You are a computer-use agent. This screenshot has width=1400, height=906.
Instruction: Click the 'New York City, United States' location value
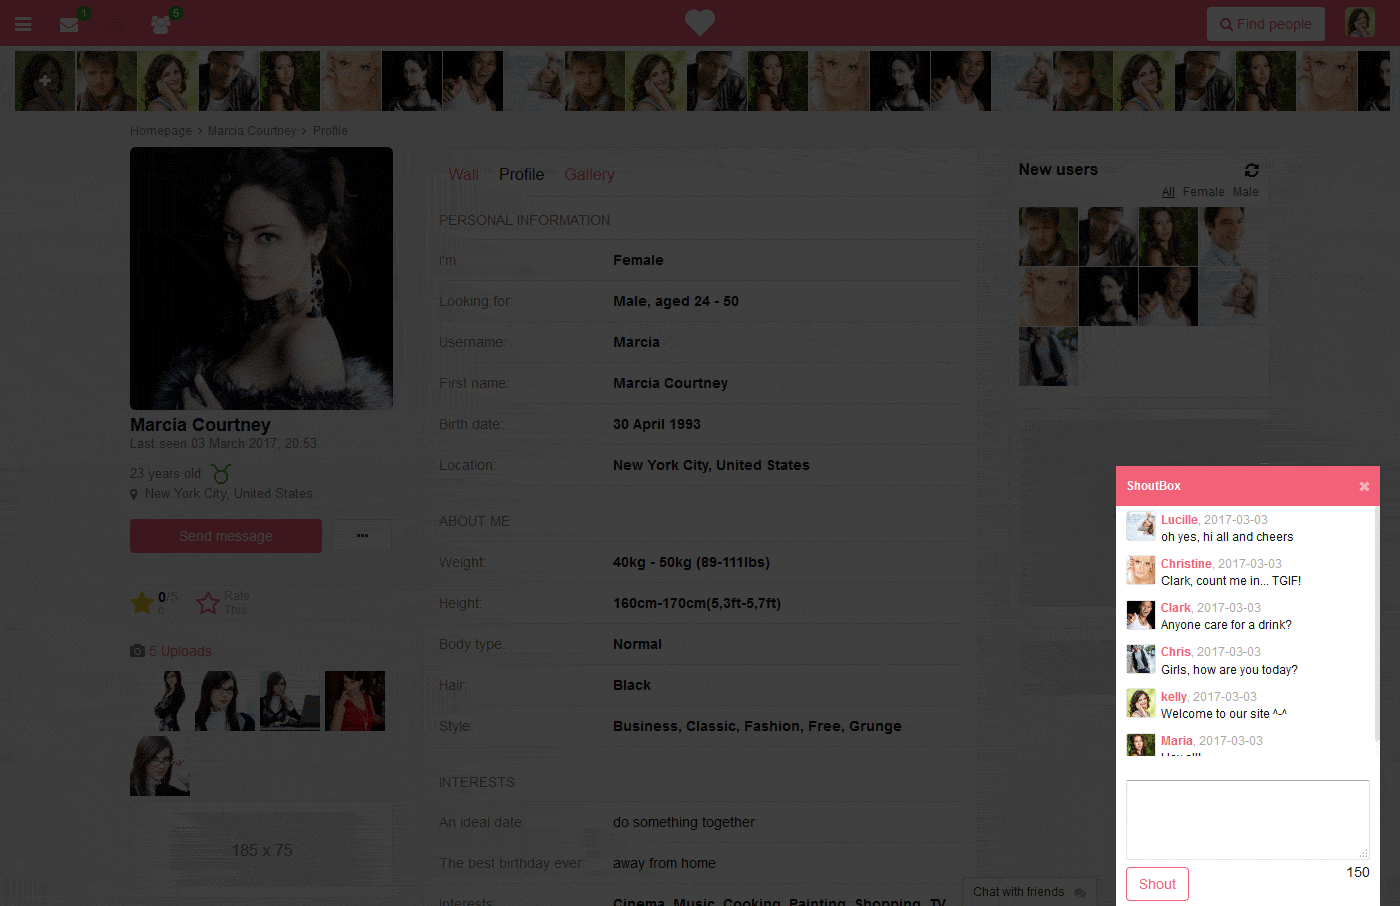point(711,465)
